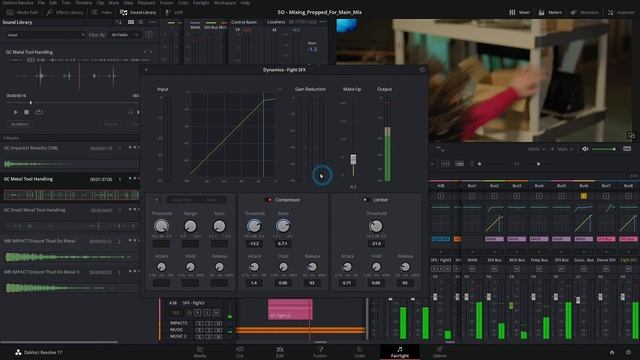Click the Sound Library sort icon

point(119,22)
